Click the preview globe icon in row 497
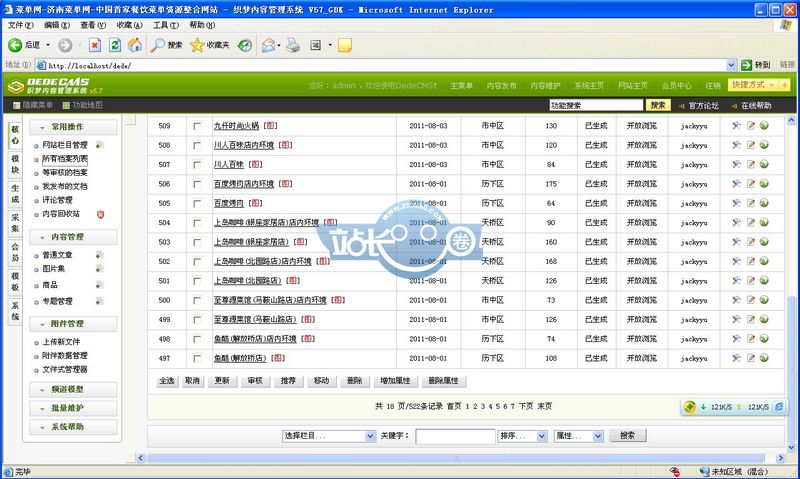 [x=764, y=358]
